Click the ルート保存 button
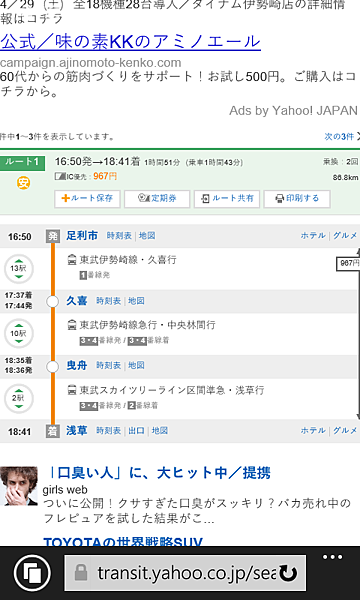360x600 pixels. (x=87, y=199)
